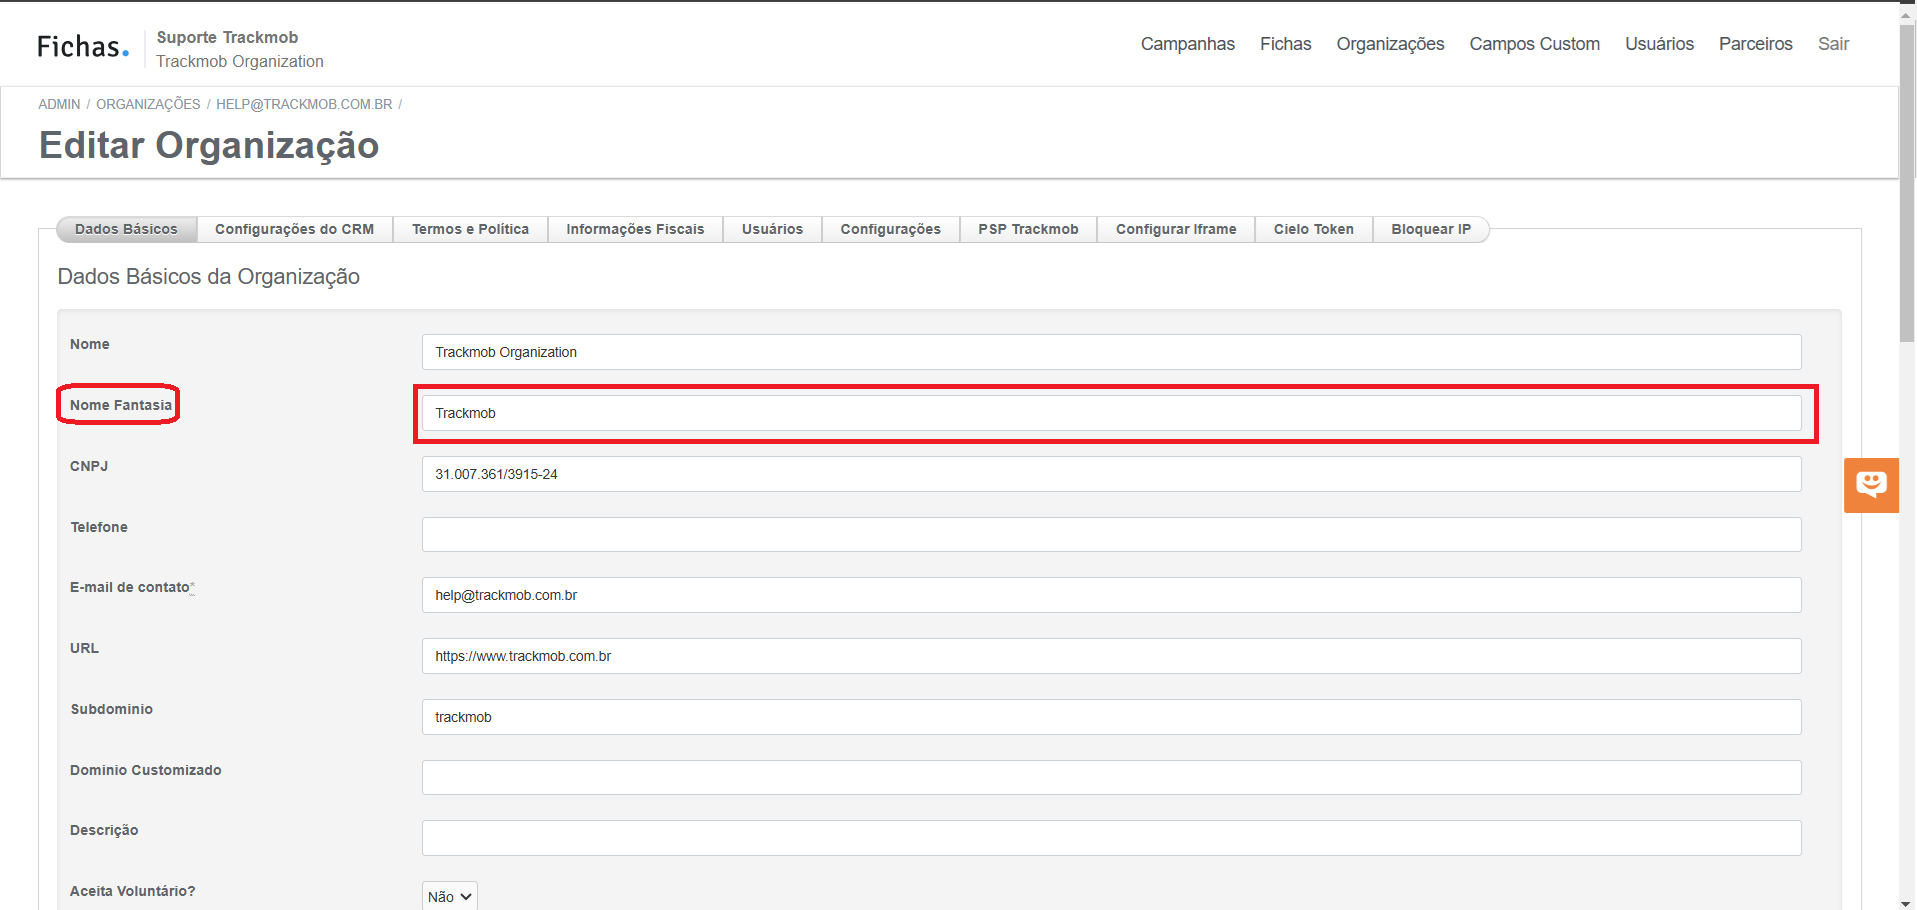Open Organizações in top navigation

point(1390,44)
